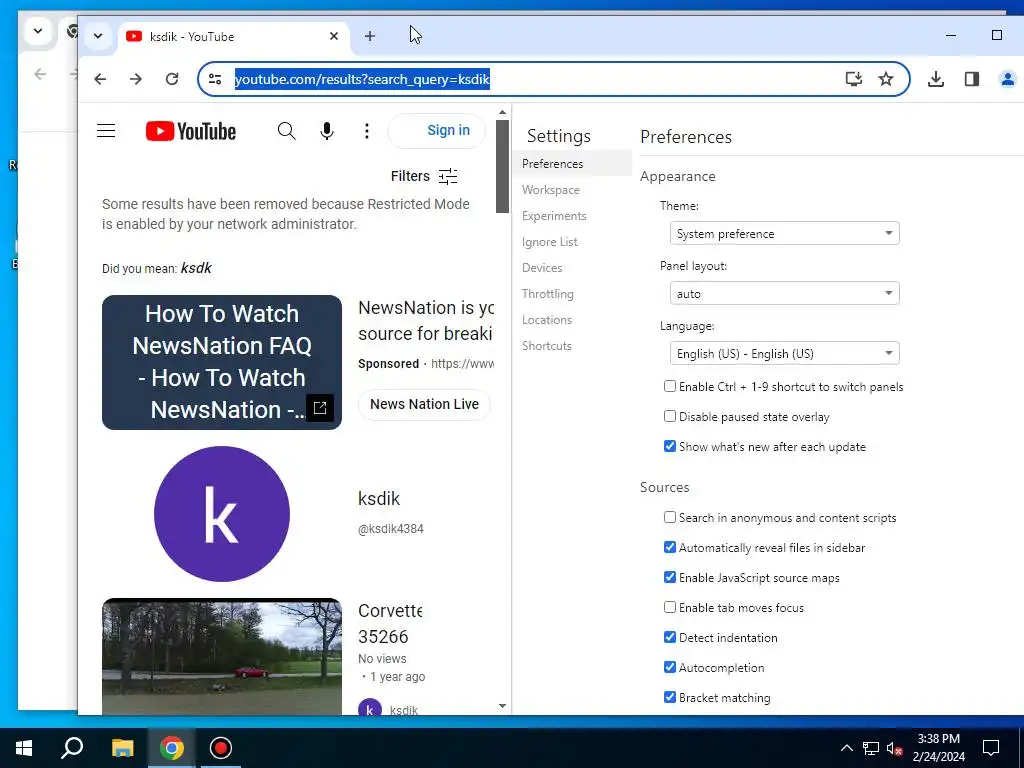Open Windows Start menu
The width and height of the screenshot is (1024, 768).
24,748
